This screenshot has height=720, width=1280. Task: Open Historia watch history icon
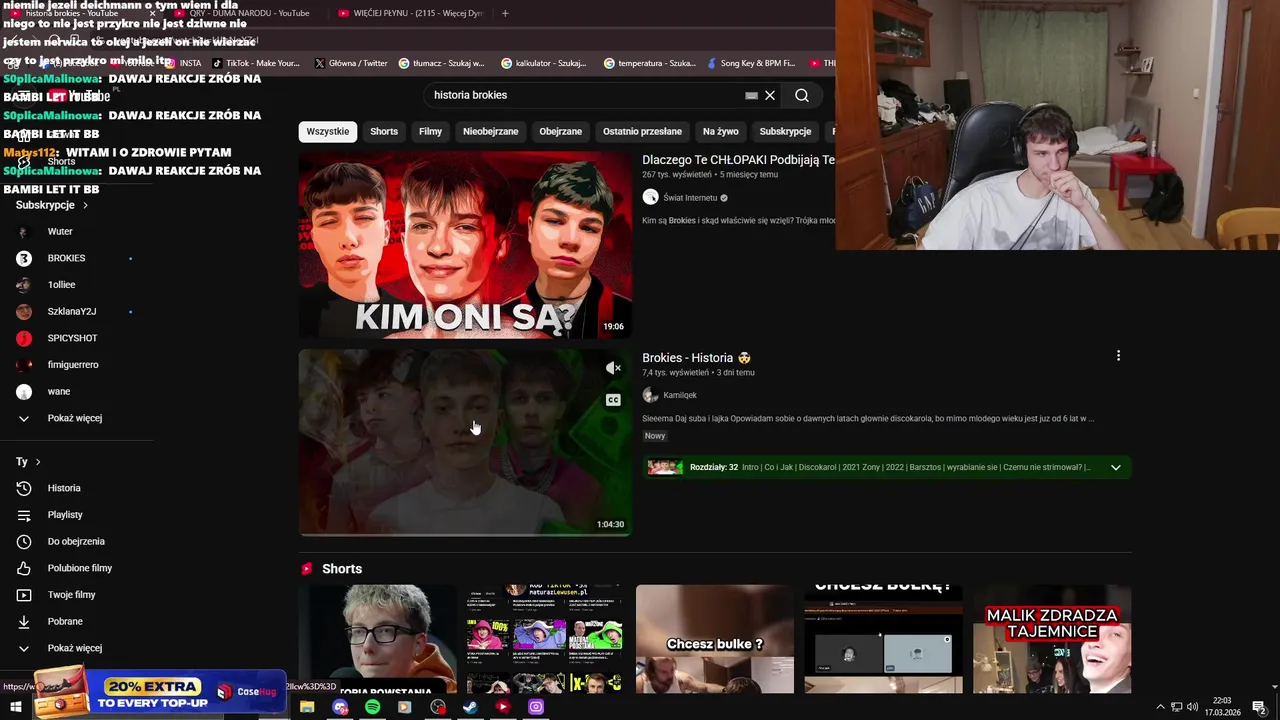pos(24,488)
